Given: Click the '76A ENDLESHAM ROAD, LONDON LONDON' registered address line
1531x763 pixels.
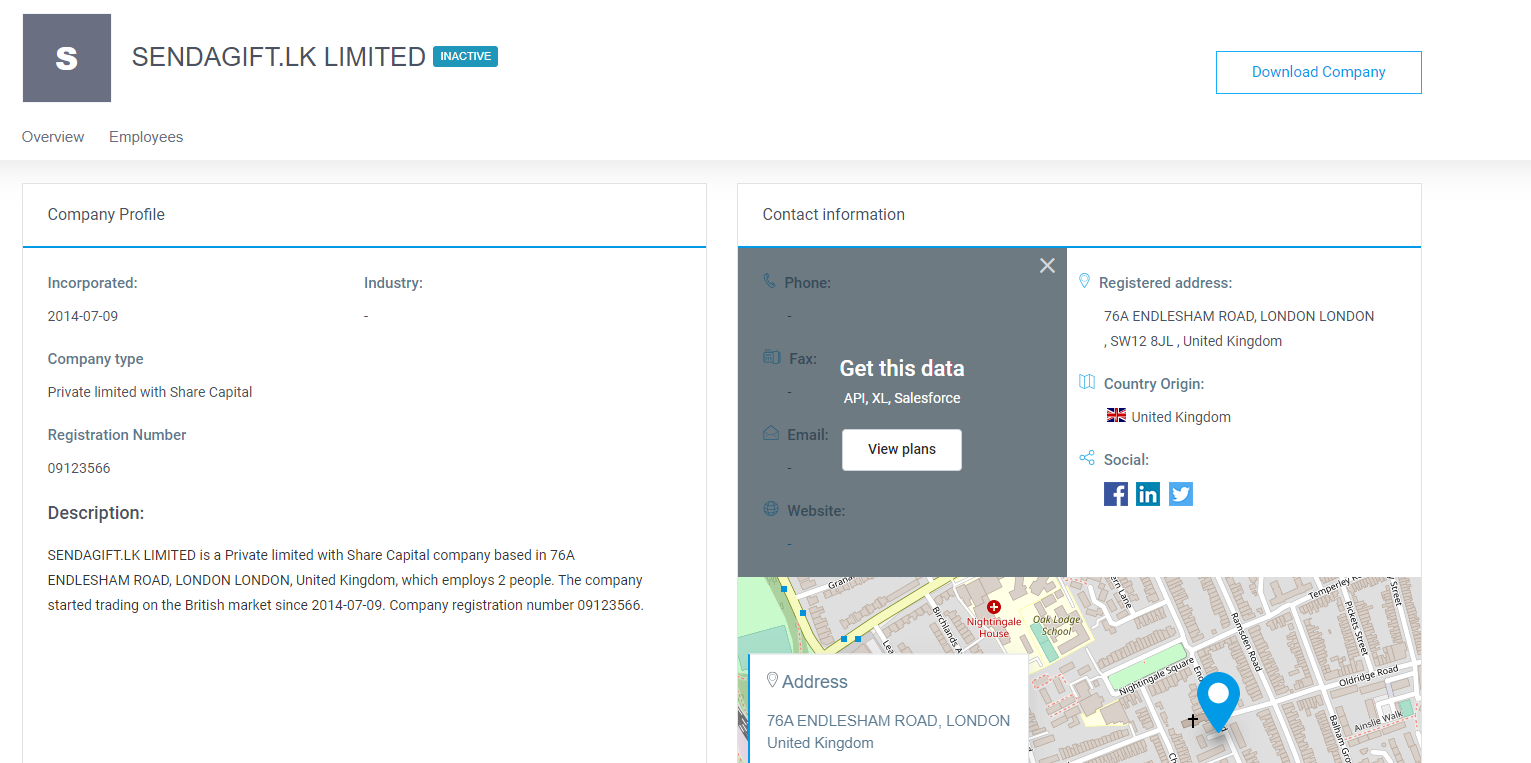Looking at the screenshot, I should tap(1239, 316).
